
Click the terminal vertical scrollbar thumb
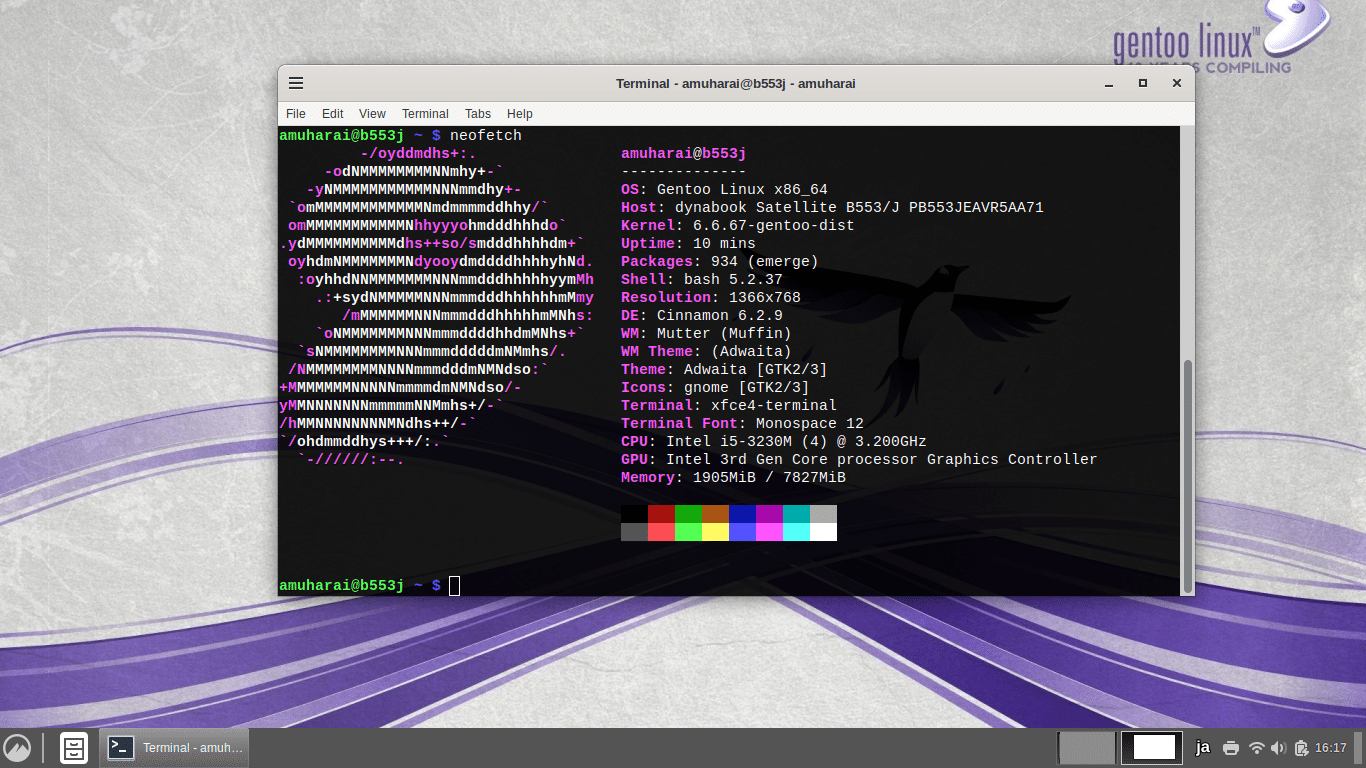pyautogui.click(x=1187, y=475)
